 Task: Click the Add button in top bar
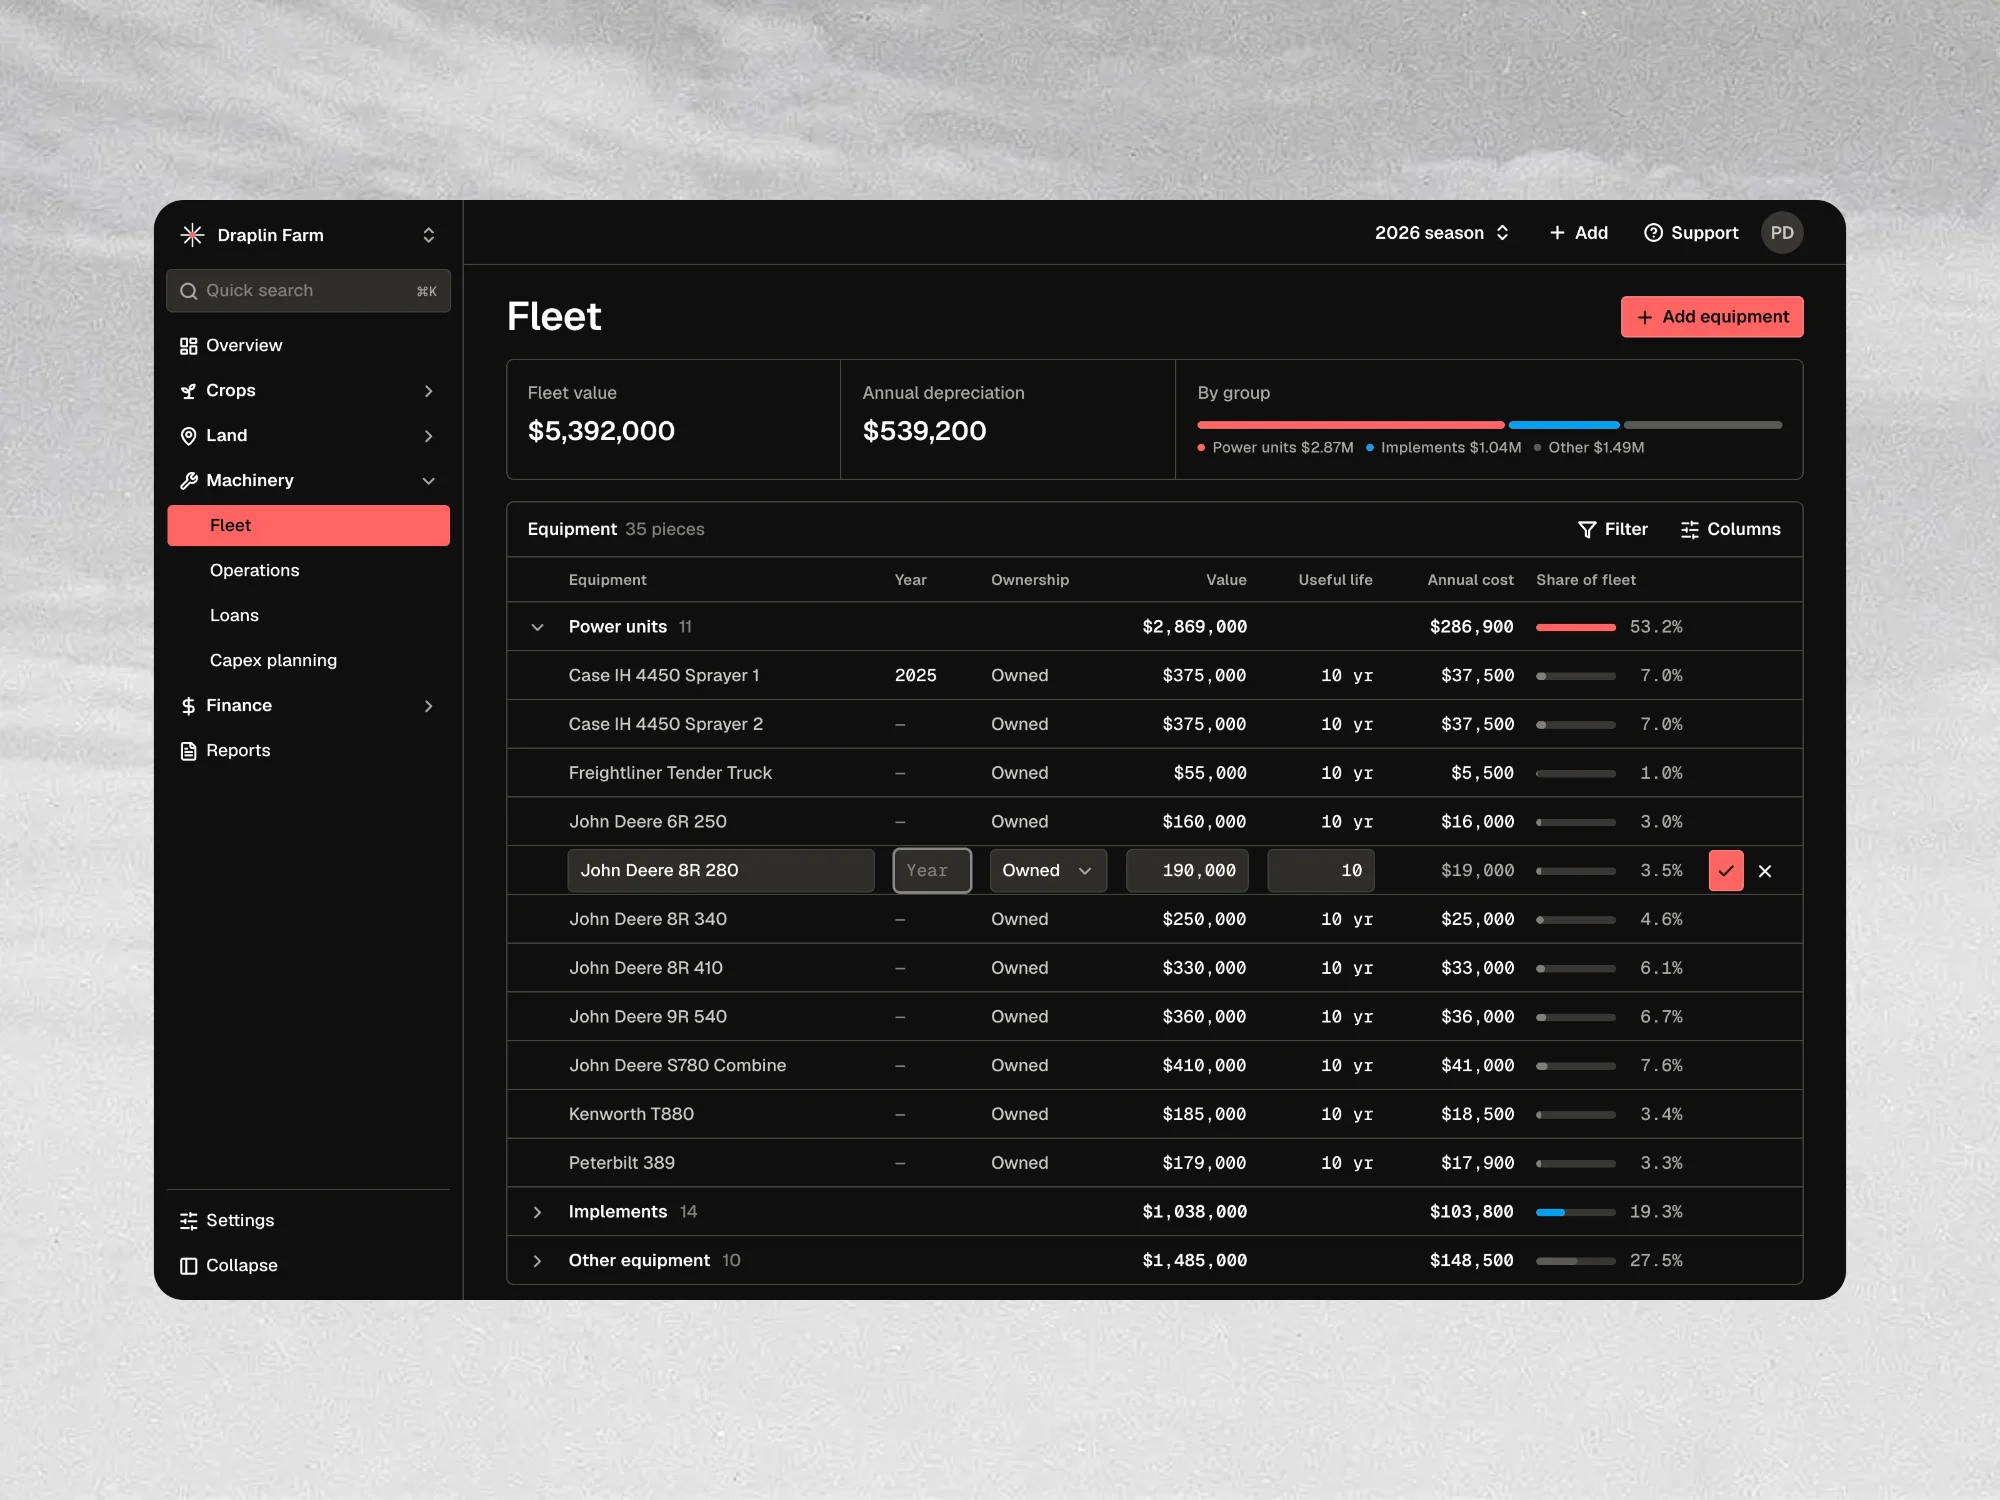(x=1578, y=233)
